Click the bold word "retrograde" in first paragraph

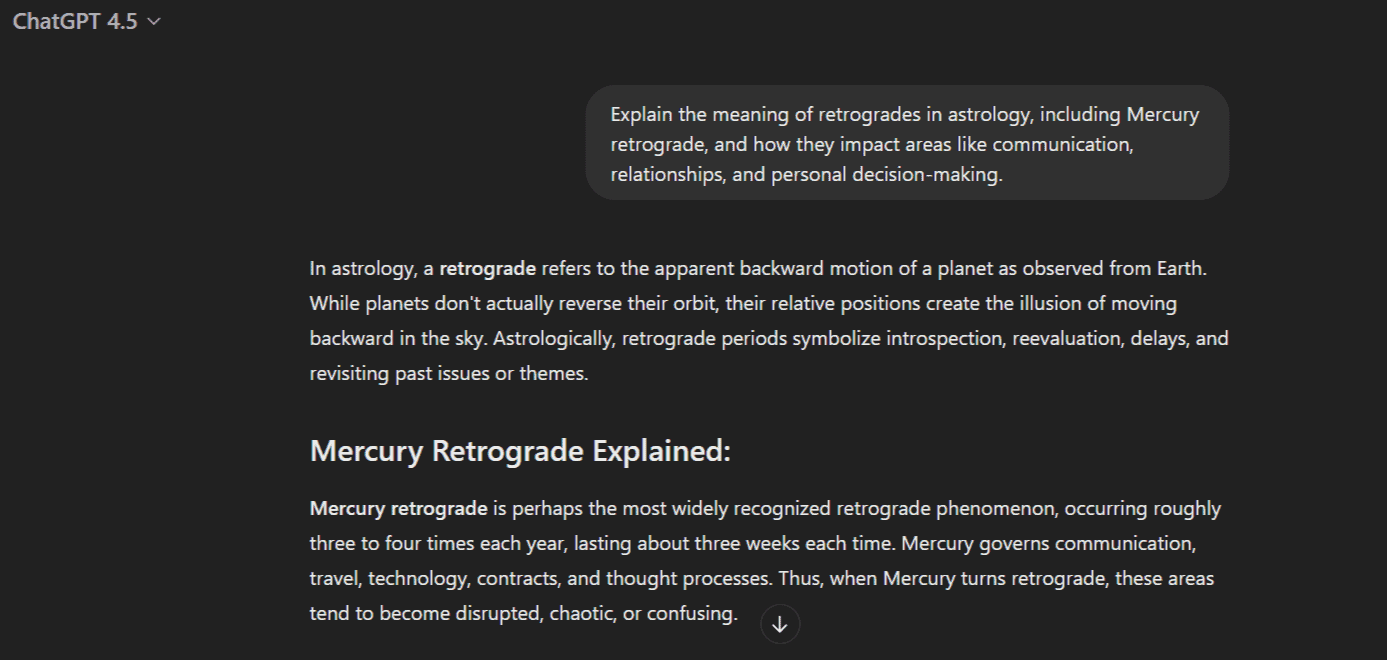(x=487, y=268)
